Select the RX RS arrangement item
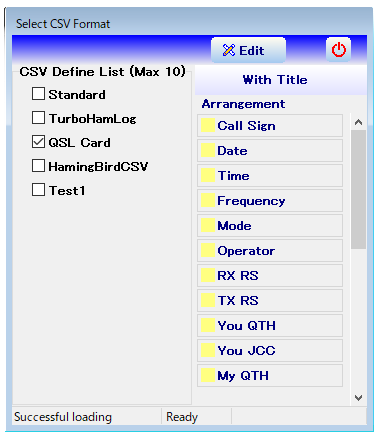This screenshot has width=379, height=437. coord(270,276)
